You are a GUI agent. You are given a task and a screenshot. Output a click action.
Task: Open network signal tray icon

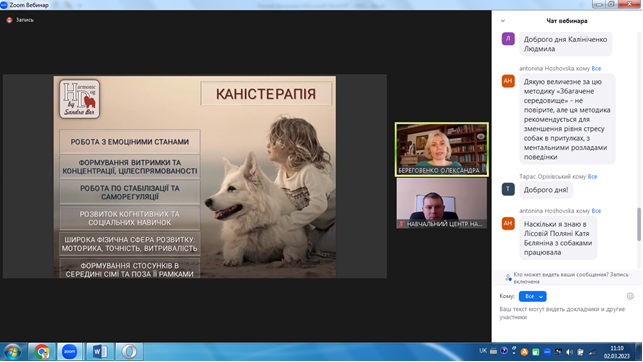coord(592,352)
